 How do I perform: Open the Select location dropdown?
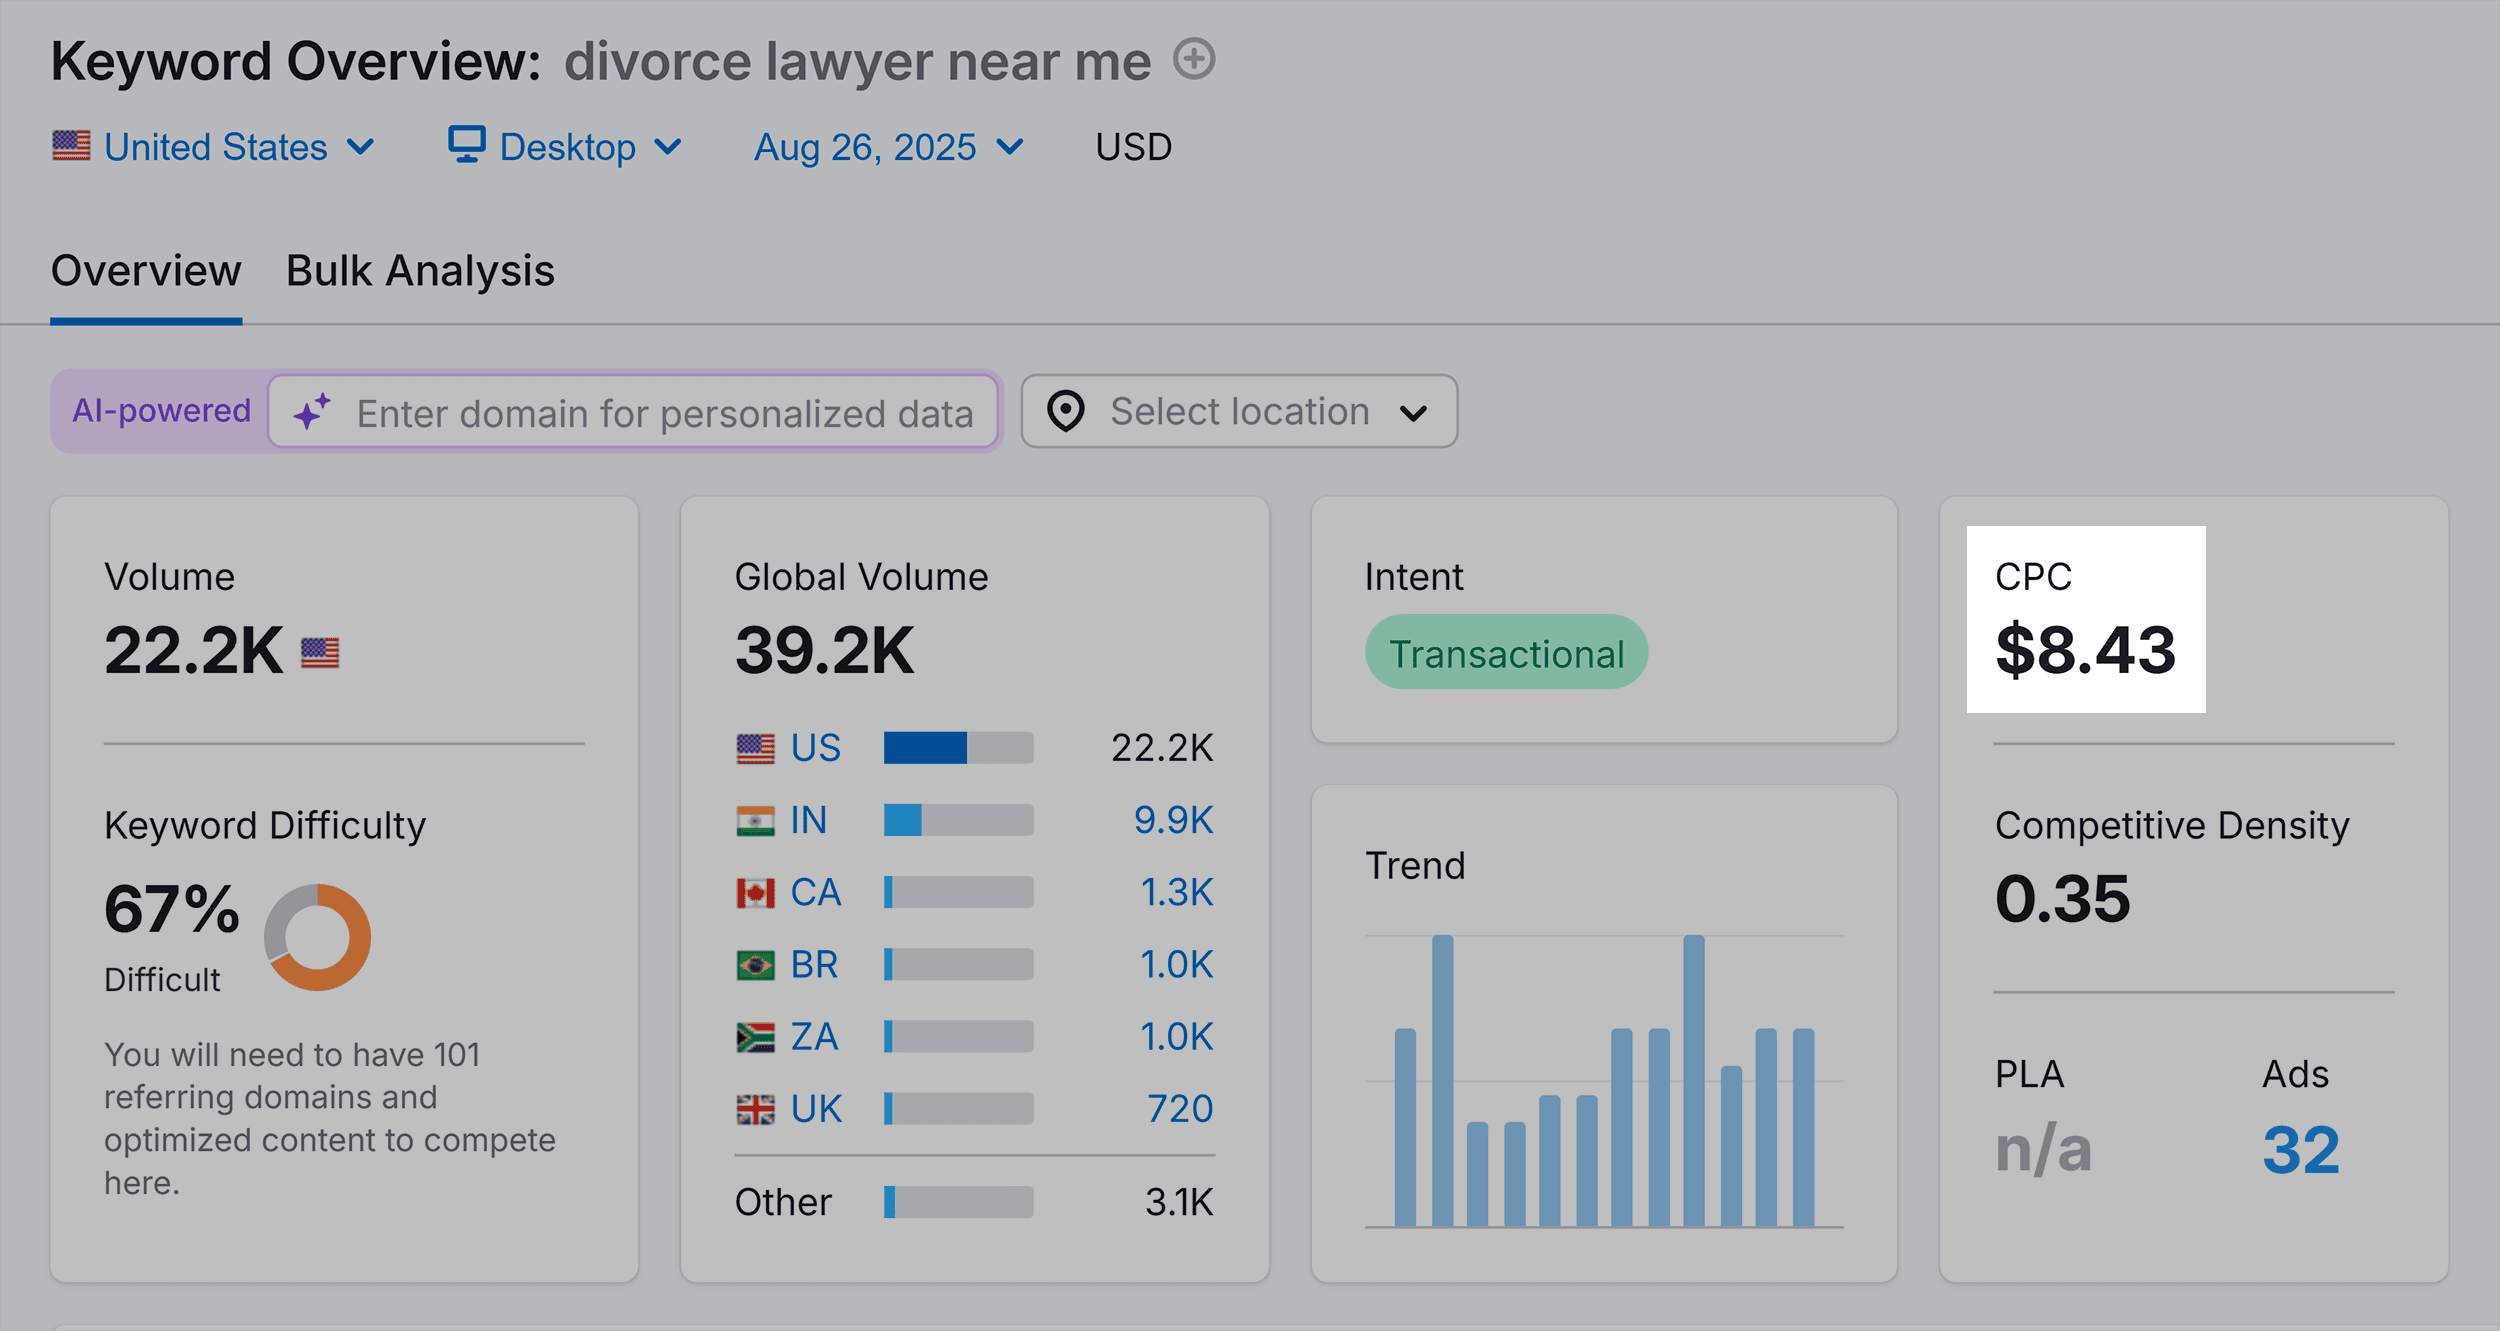[1239, 411]
